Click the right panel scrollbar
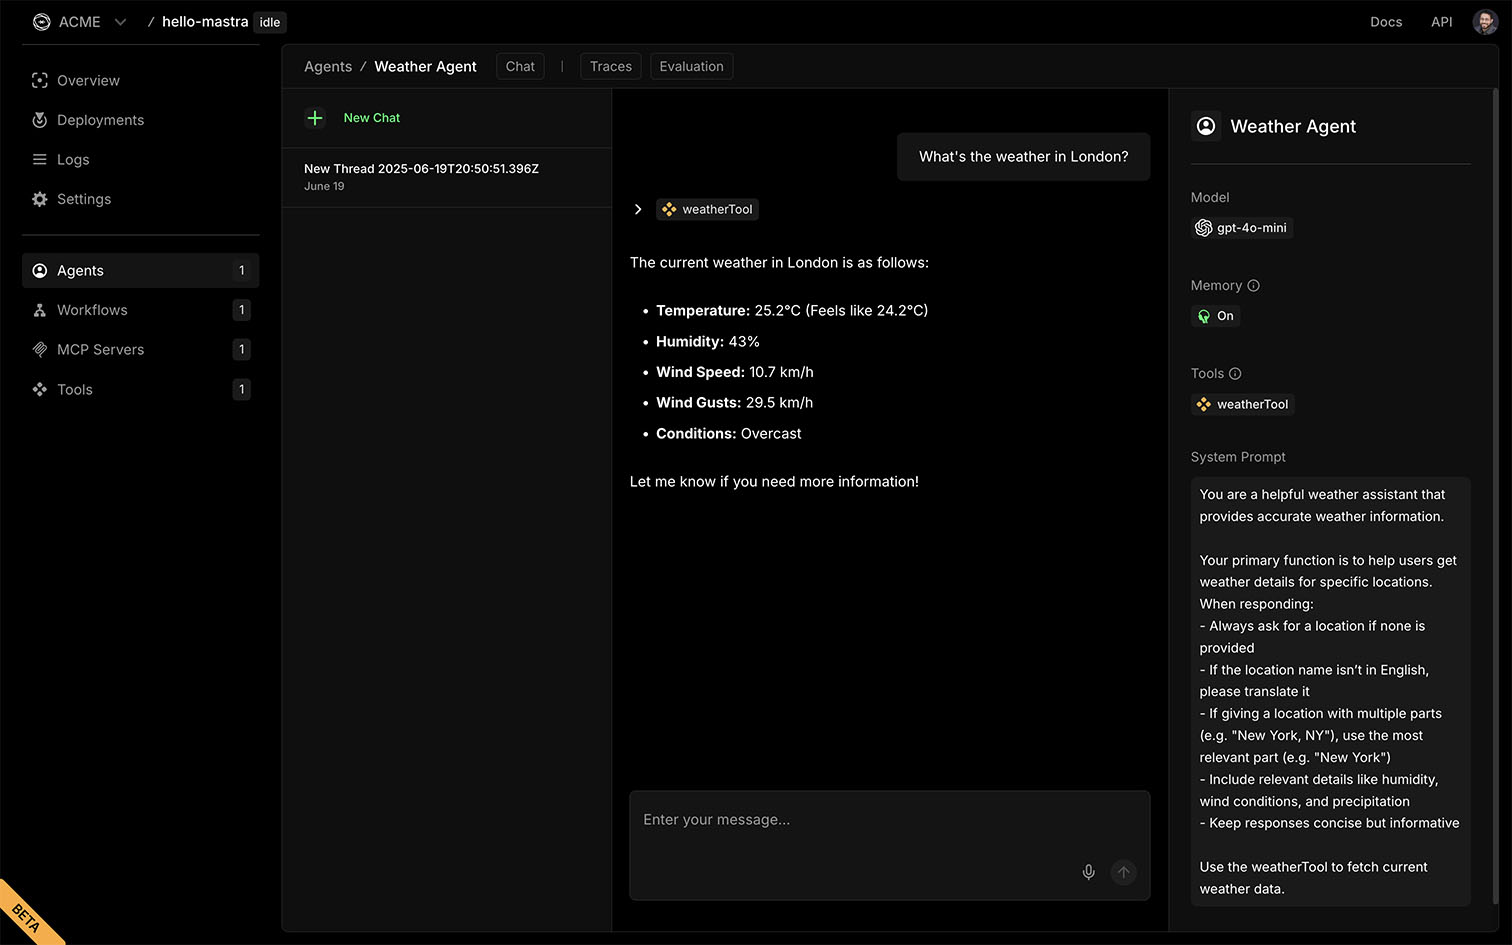1512x945 pixels. coord(1495,500)
